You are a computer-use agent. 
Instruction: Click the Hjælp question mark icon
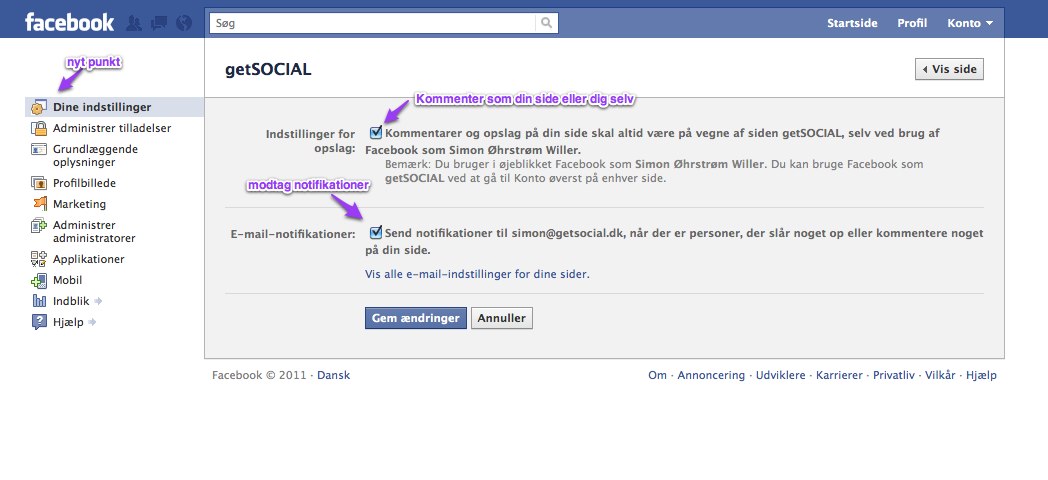point(39,322)
